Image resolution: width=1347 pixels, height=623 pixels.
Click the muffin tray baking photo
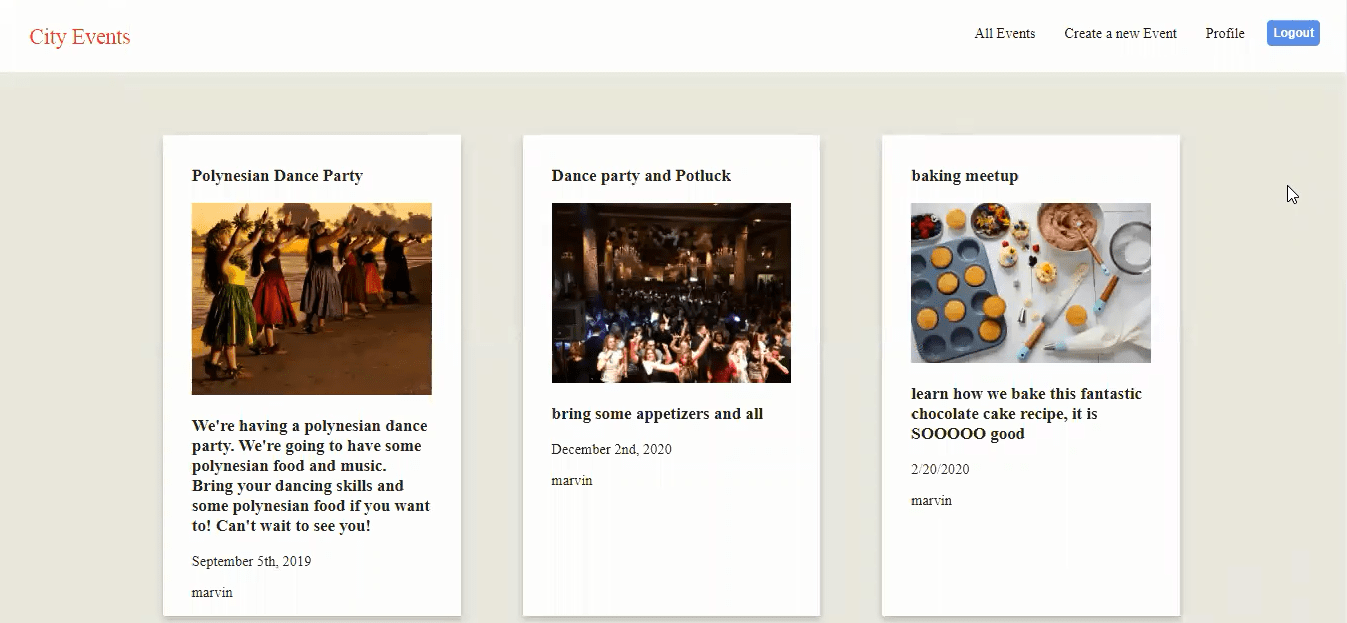[1031, 283]
